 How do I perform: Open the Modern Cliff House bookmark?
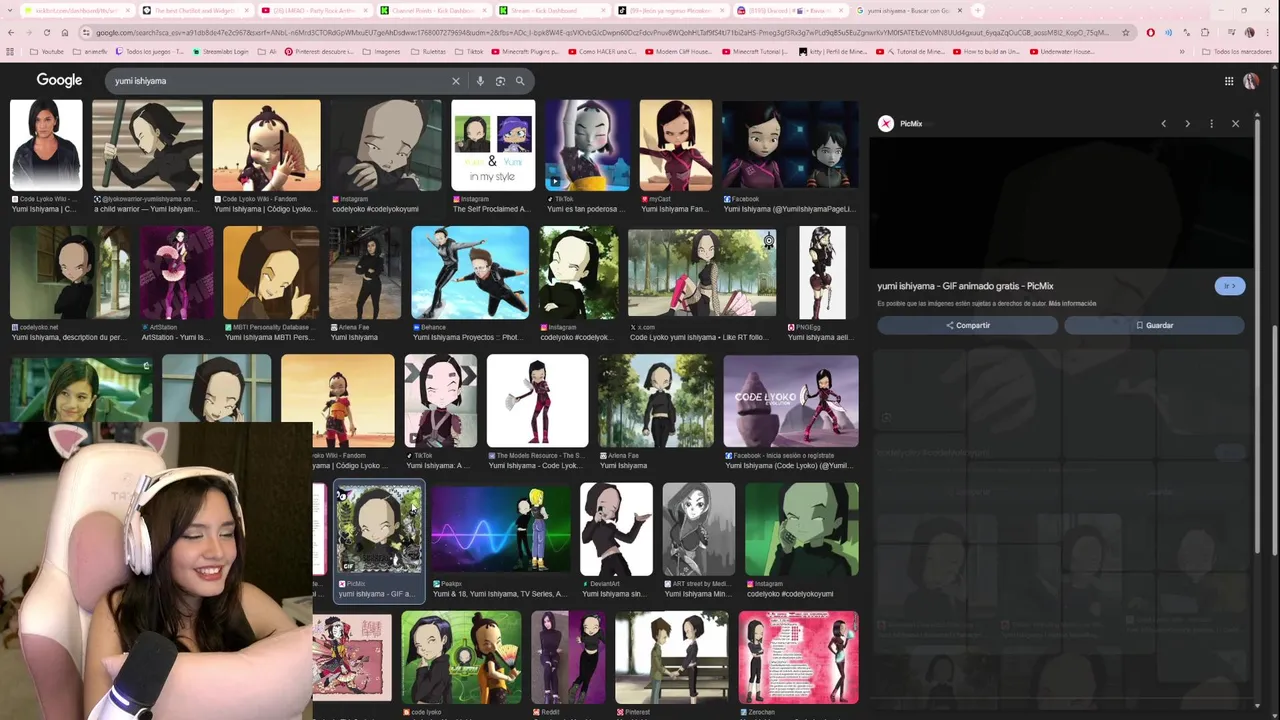pyautogui.click(x=678, y=51)
